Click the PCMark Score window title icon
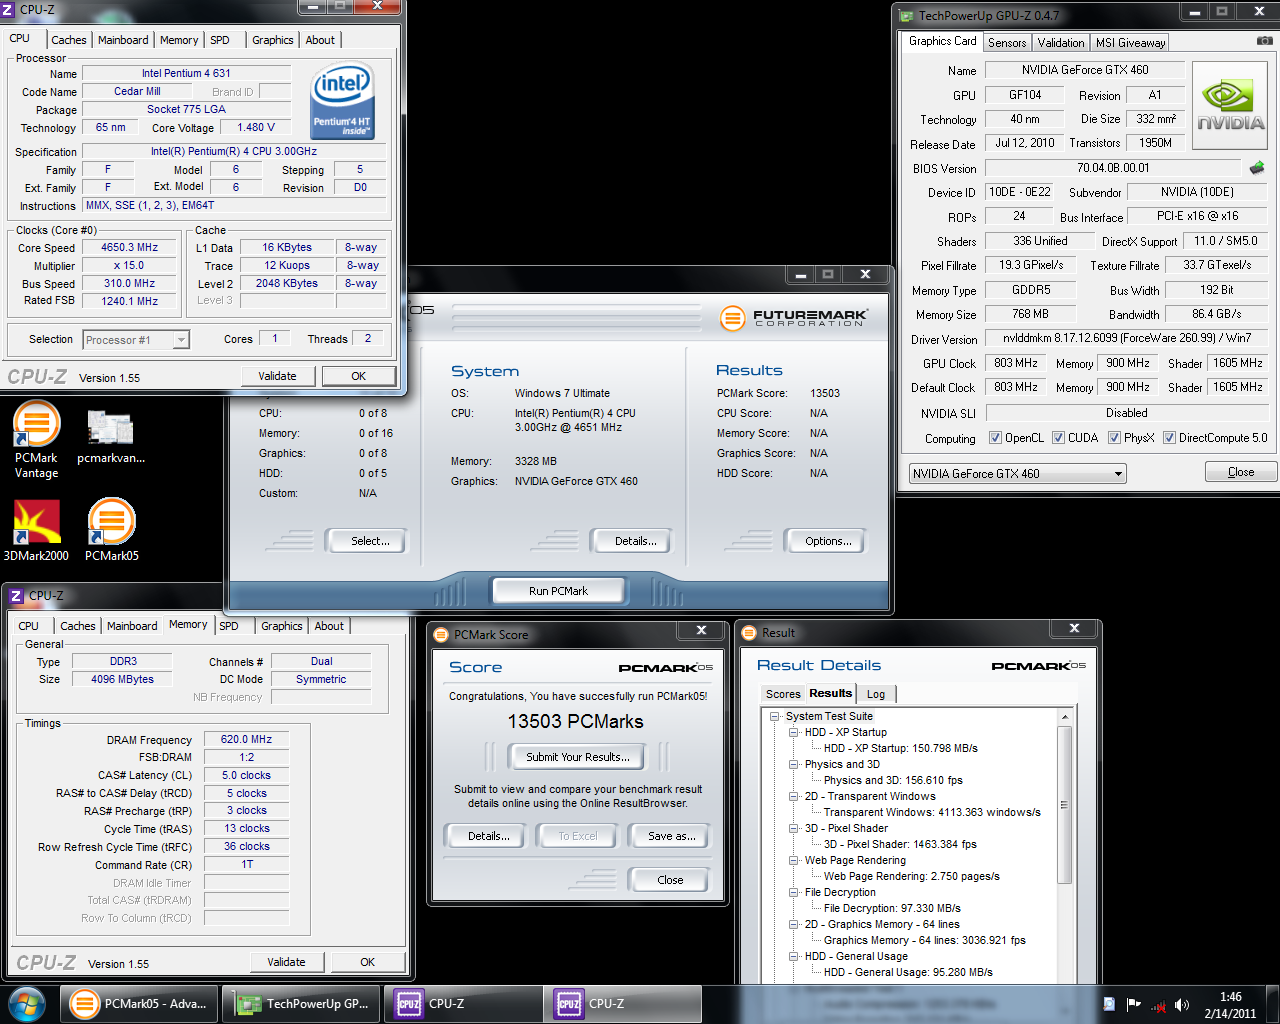This screenshot has height=1024, width=1280. pyautogui.click(x=441, y=635)
